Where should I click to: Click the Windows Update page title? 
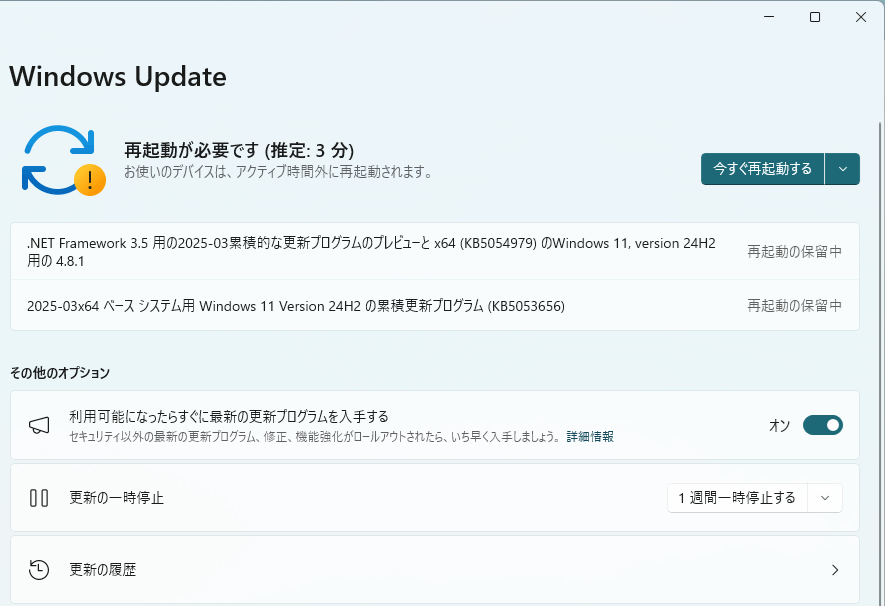click(117, 76)
